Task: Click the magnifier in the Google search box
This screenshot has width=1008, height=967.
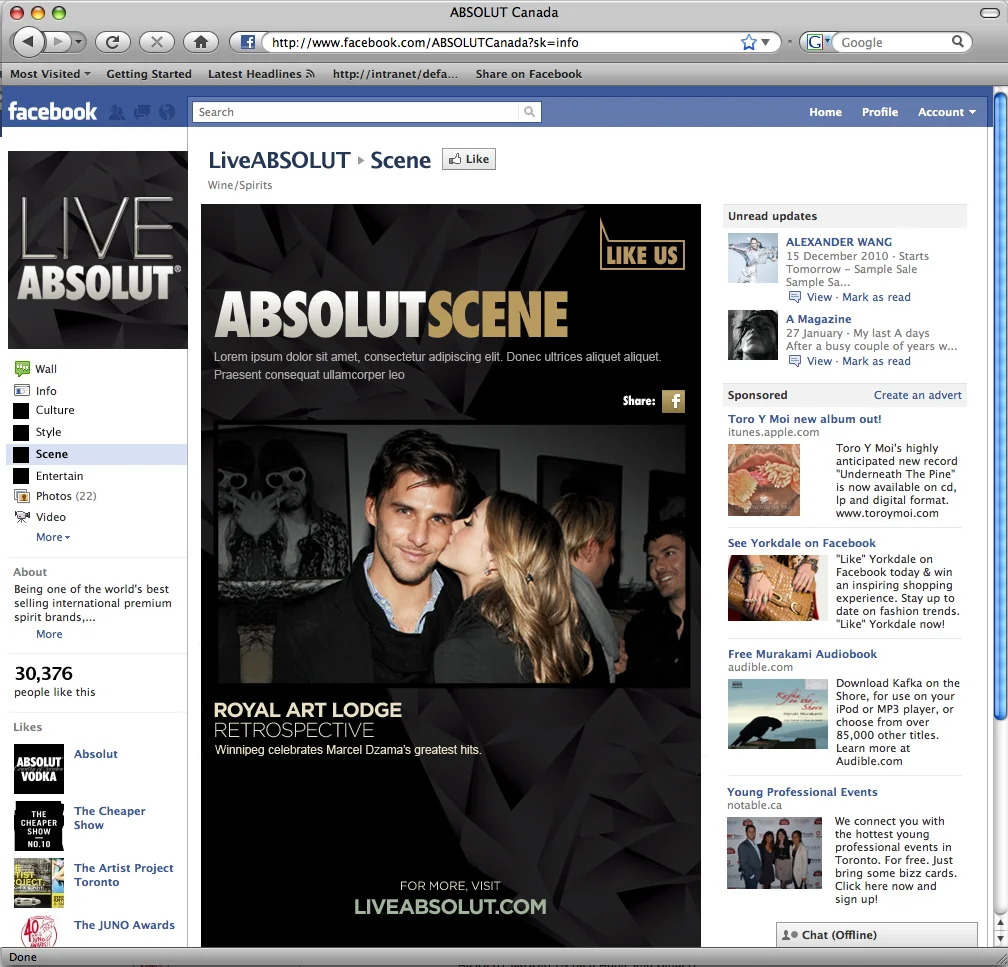Action: [957, 42]
